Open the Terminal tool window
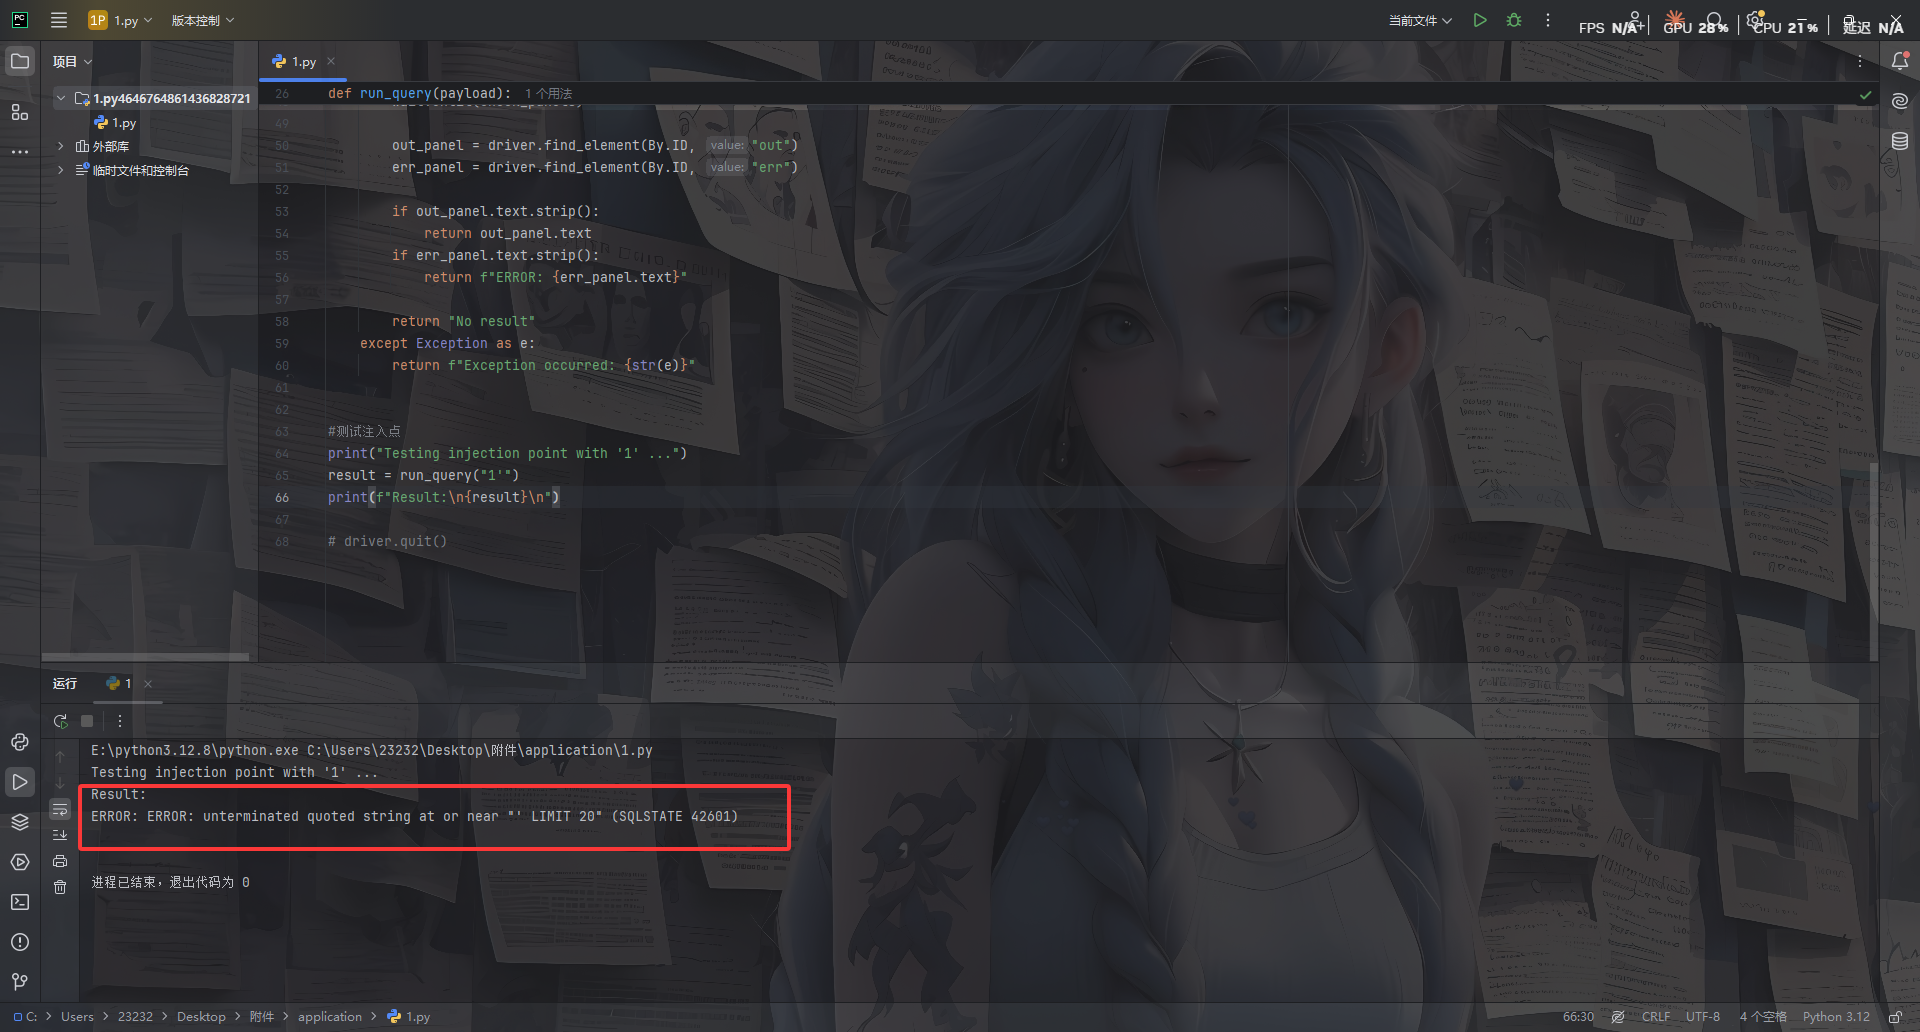 pos(20,902)
